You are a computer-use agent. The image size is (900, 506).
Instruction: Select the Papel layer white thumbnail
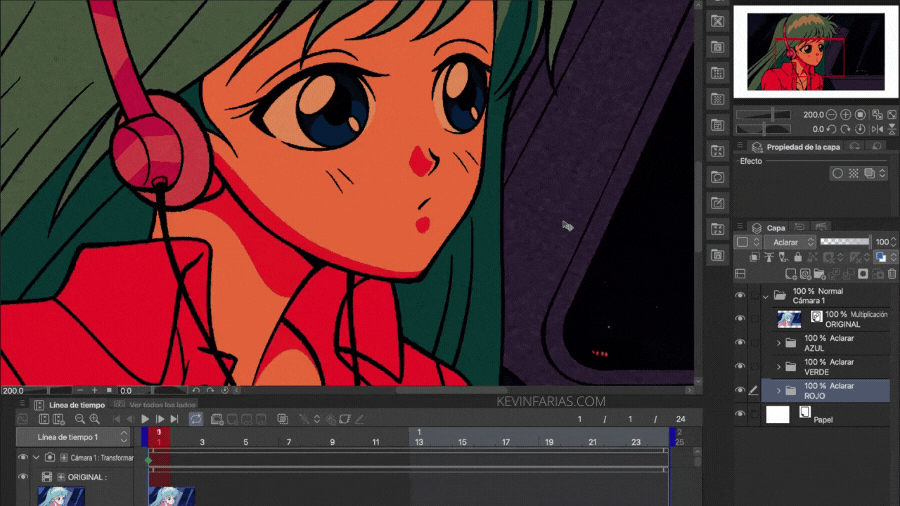click(x=778, y=414)
